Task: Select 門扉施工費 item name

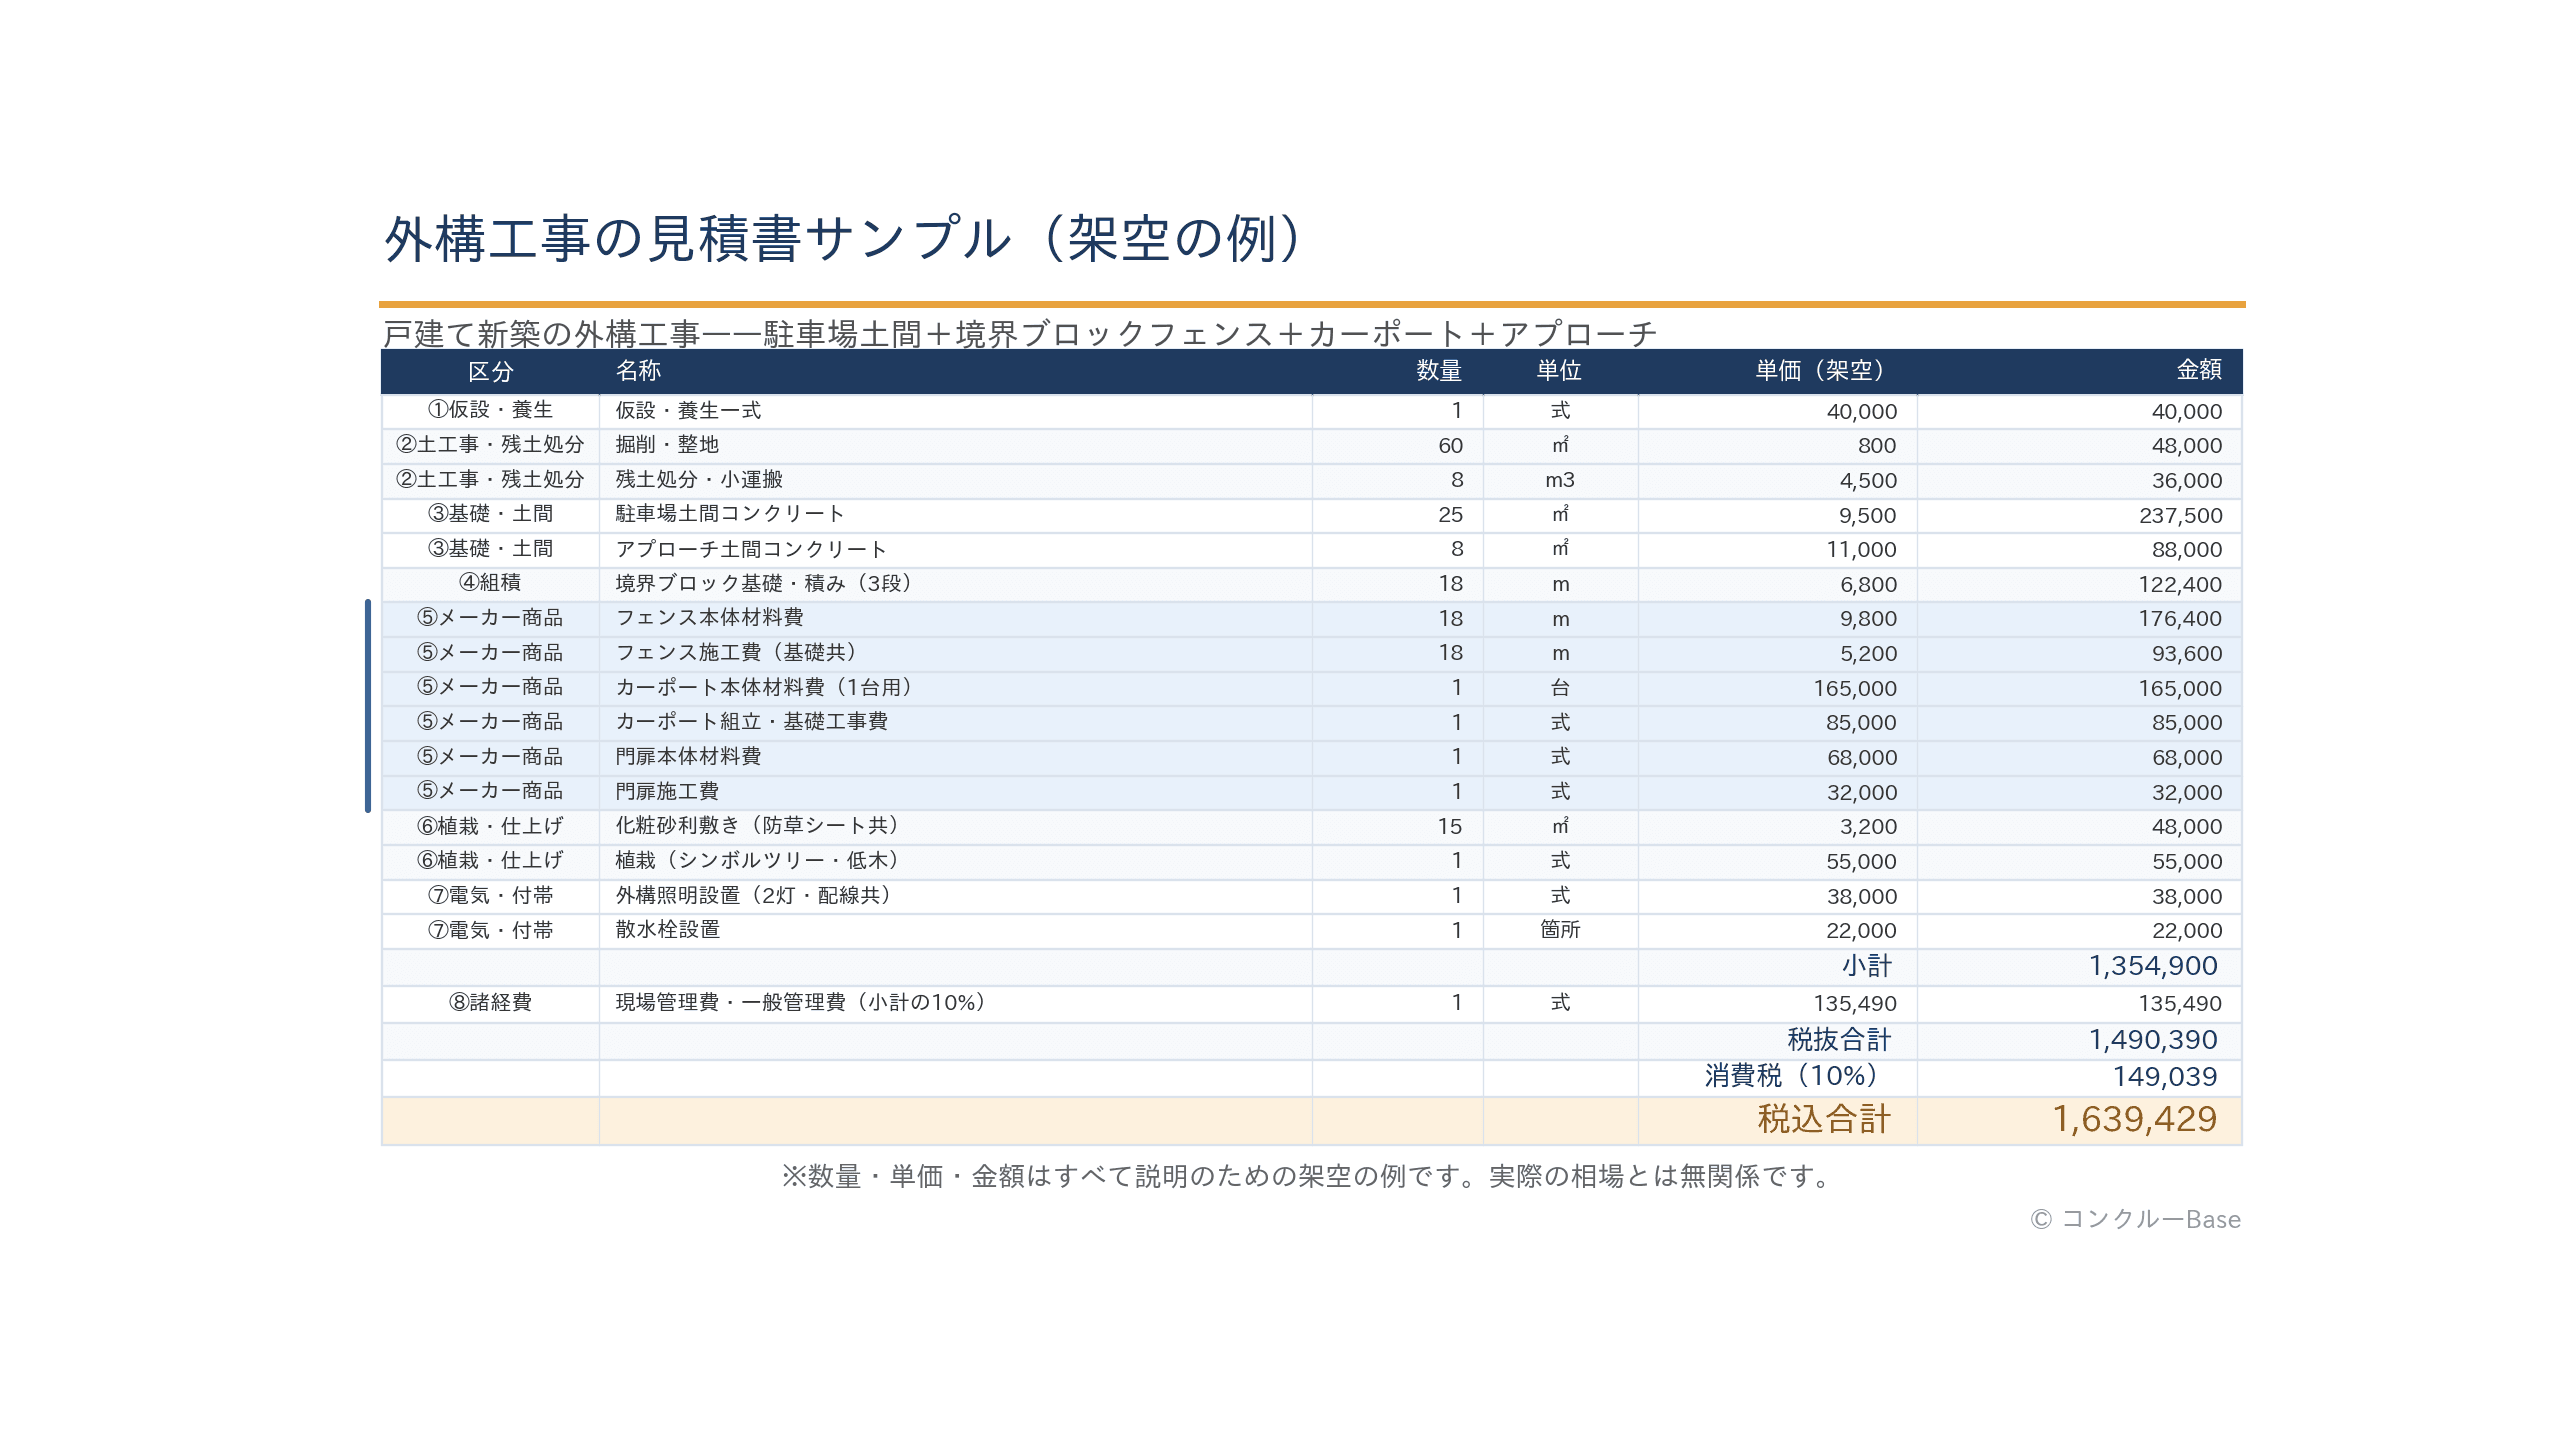Action: point(956,791)
